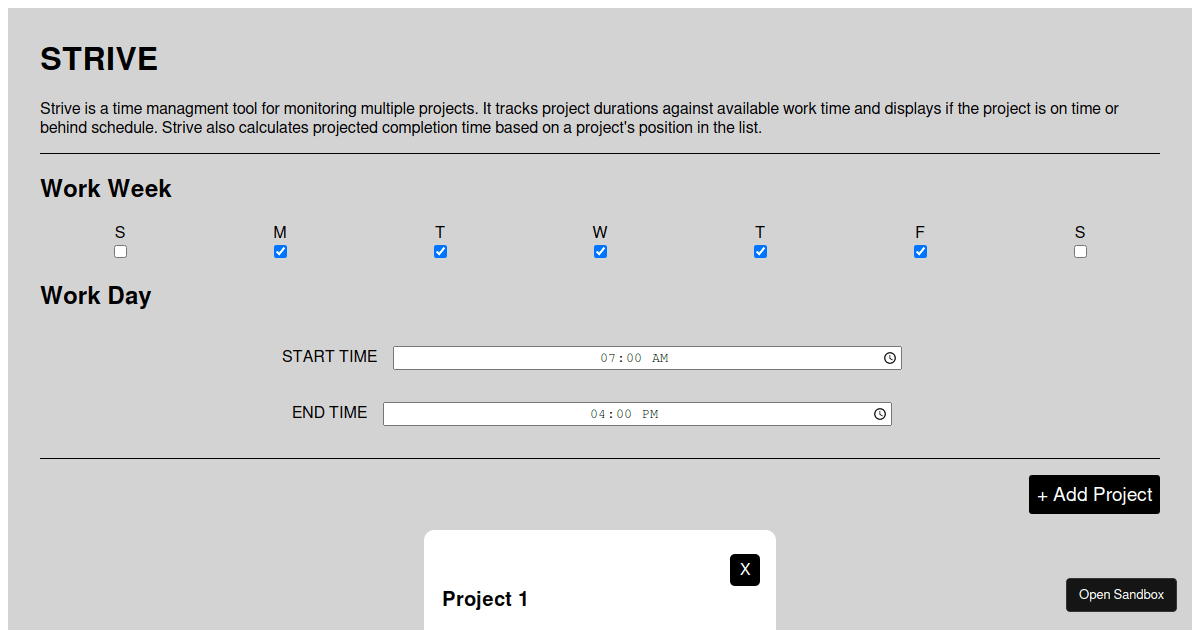Viewport: 1200px width, 630px height.
Task: Open the clock picker for START TIME
Action: 888,357
